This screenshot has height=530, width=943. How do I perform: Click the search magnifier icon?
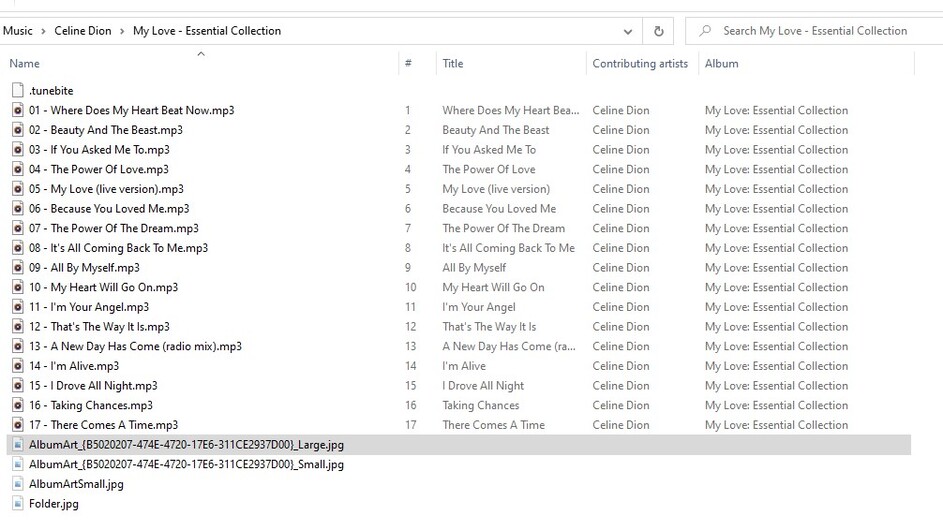(x=705, y=31)
